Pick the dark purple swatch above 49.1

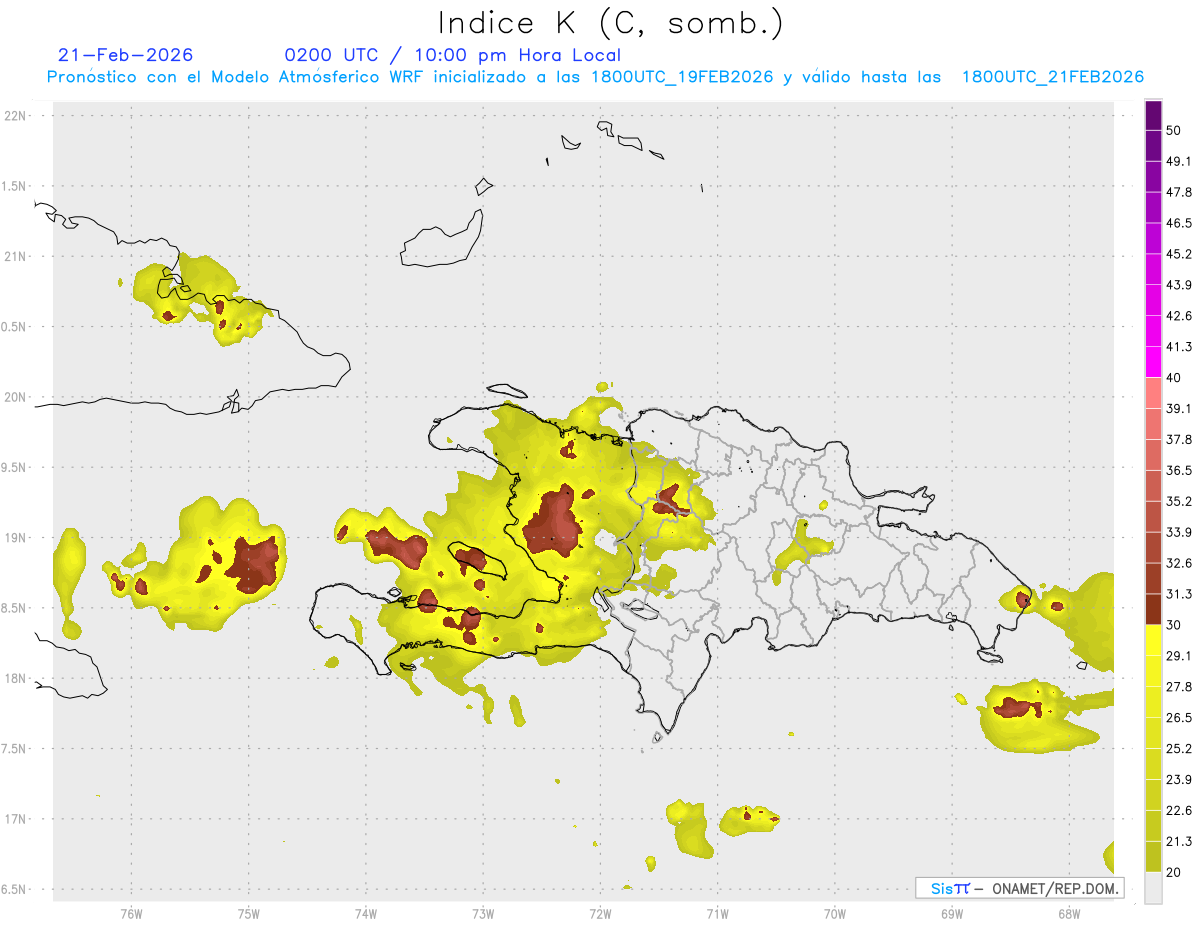tap(1153, 145)
